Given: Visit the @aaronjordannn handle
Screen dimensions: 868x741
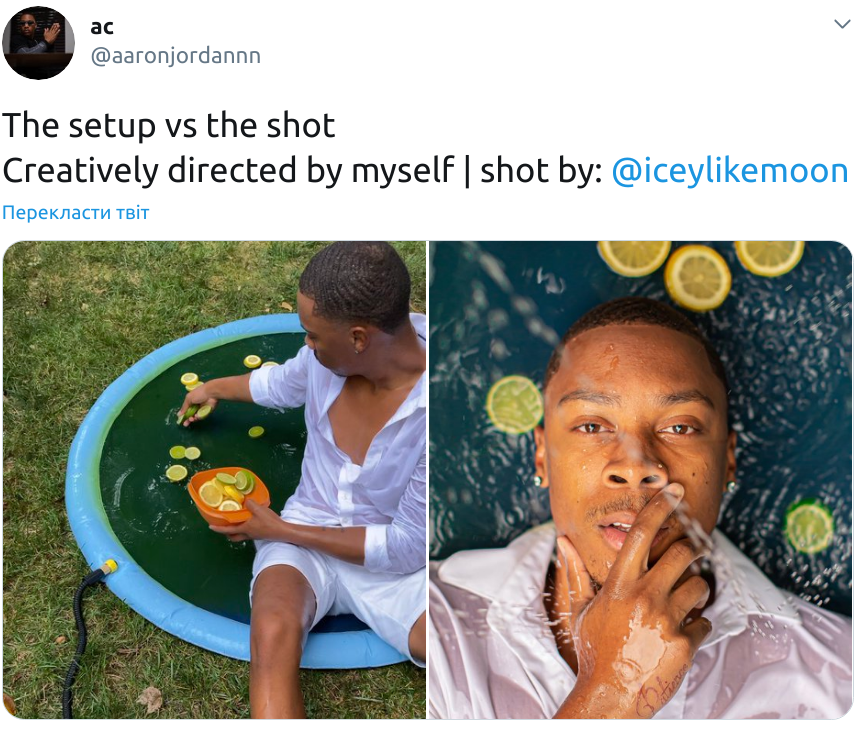Looking at the screenshot, I should click(176, 56).
